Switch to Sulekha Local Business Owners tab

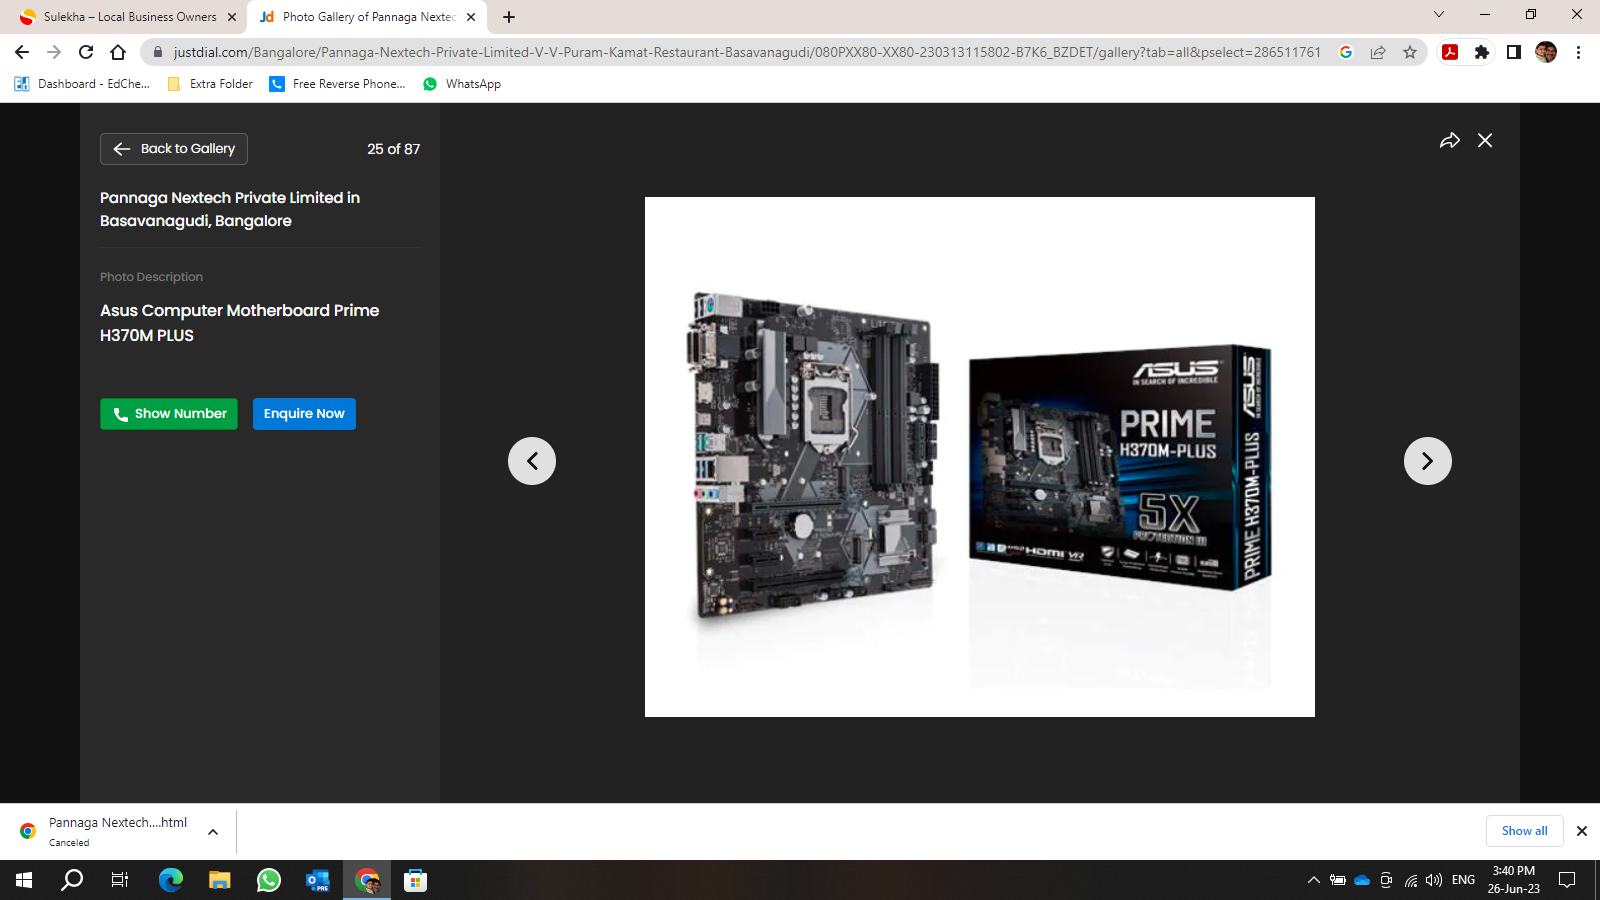(130, 17)
